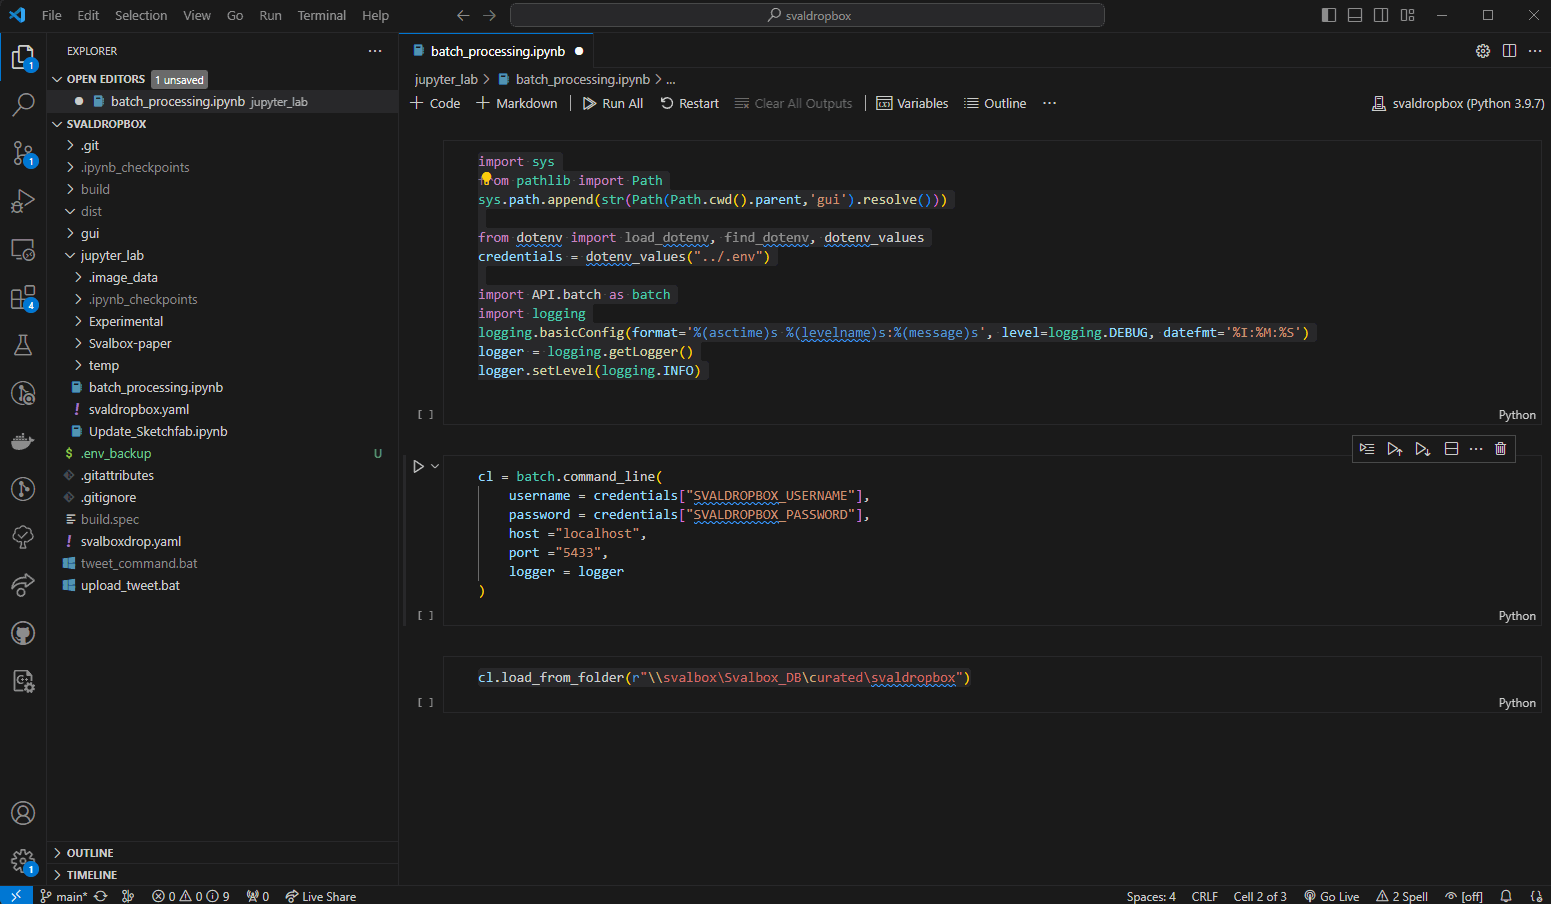Open svaldropbox.yaml file
The width and height of the screenshot is (1551, 904).
click(139, 409)
